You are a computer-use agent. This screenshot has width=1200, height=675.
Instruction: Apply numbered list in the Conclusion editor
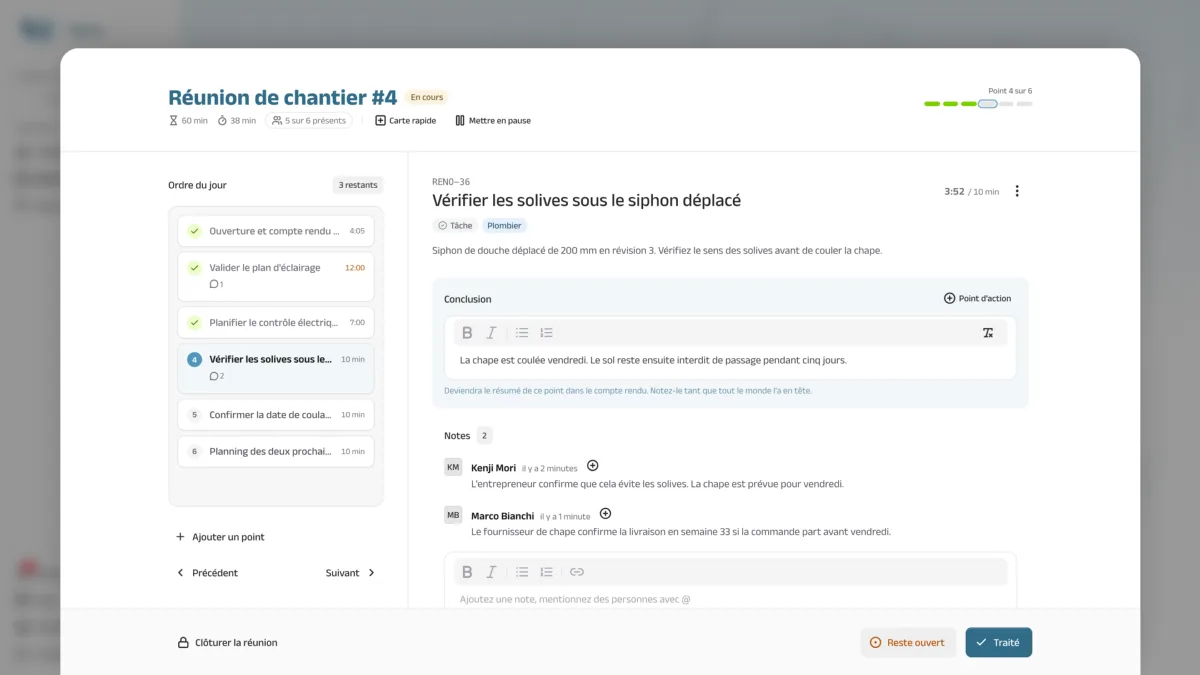546,333
